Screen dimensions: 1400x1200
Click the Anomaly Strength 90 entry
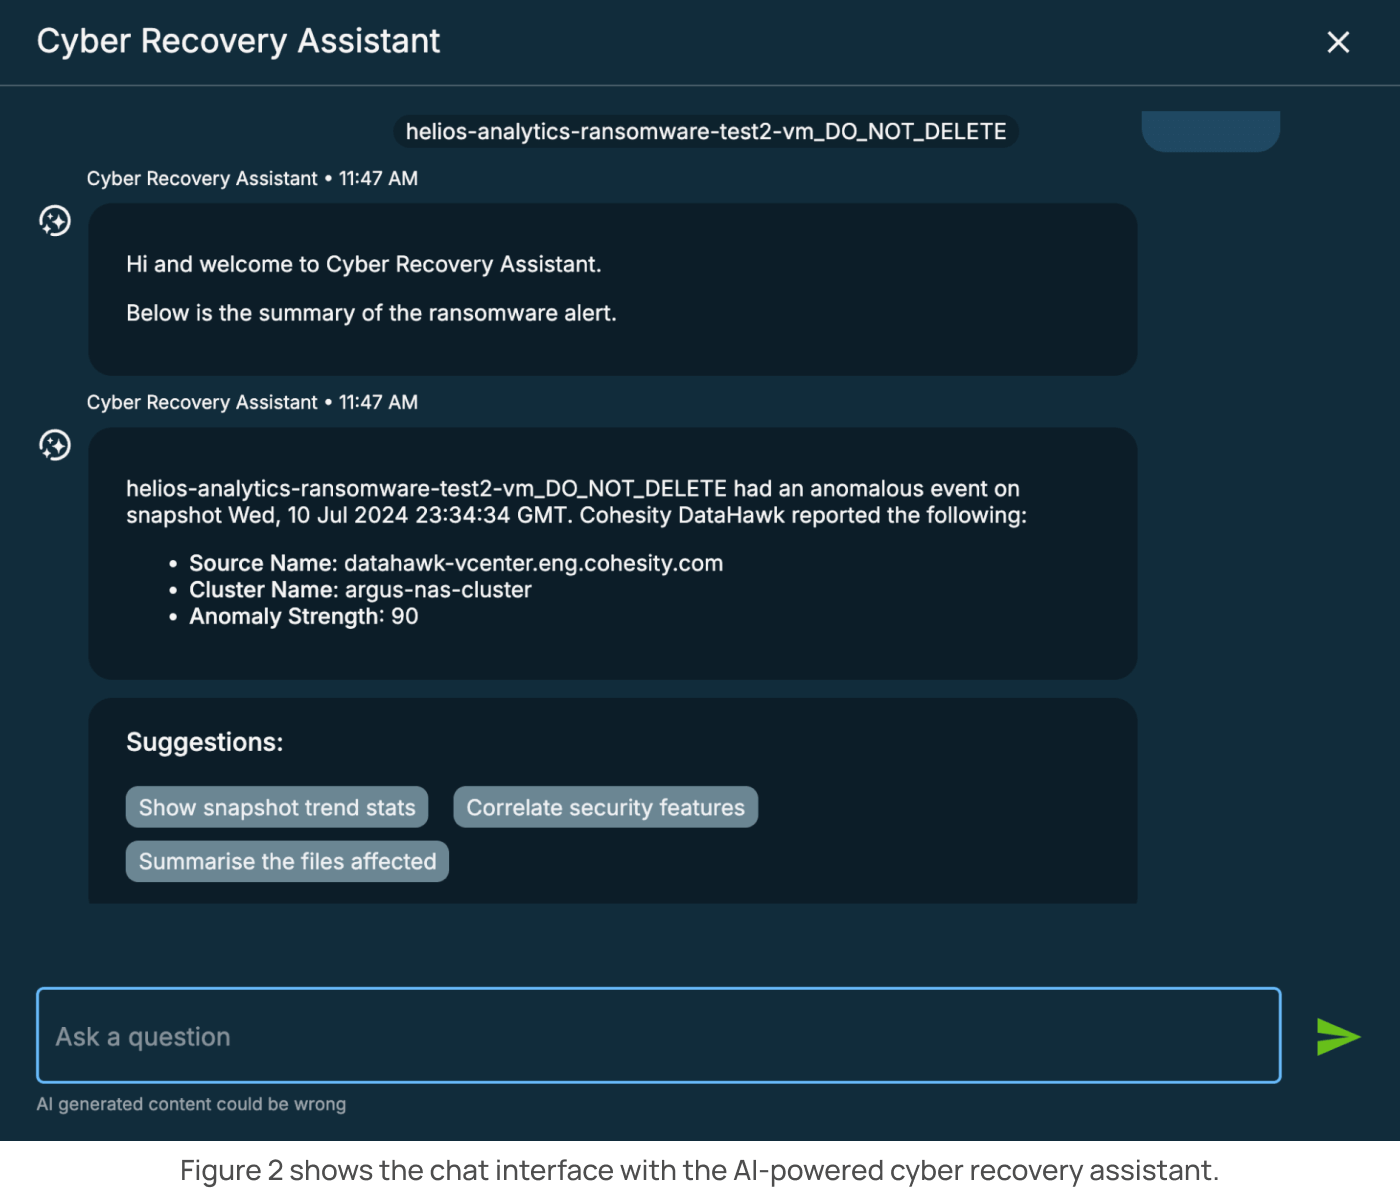pos(303,617)
